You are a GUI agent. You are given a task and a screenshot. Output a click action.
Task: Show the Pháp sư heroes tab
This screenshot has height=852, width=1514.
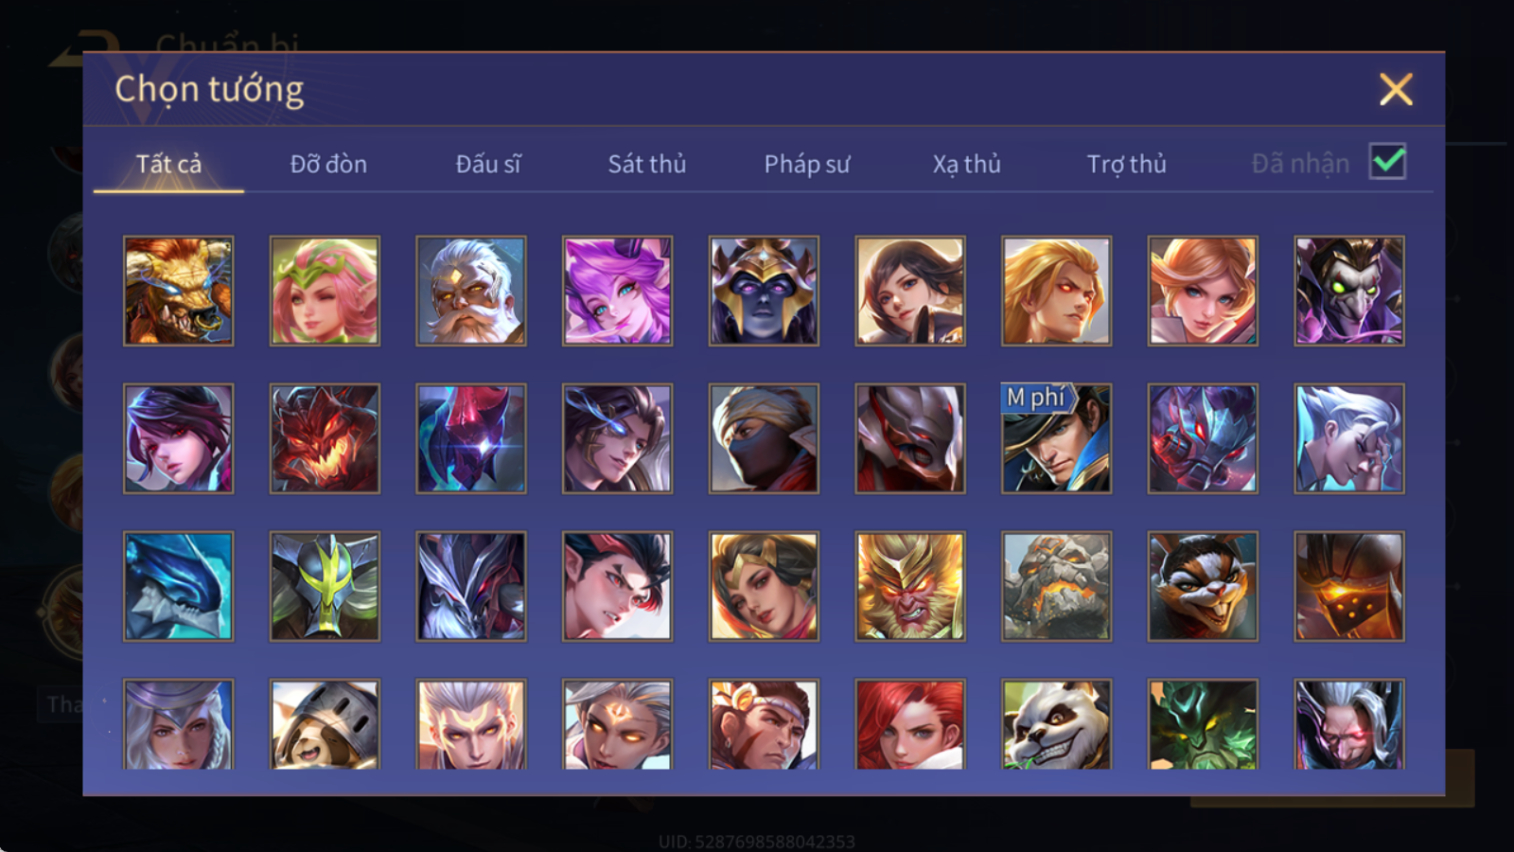pos(807,164)
